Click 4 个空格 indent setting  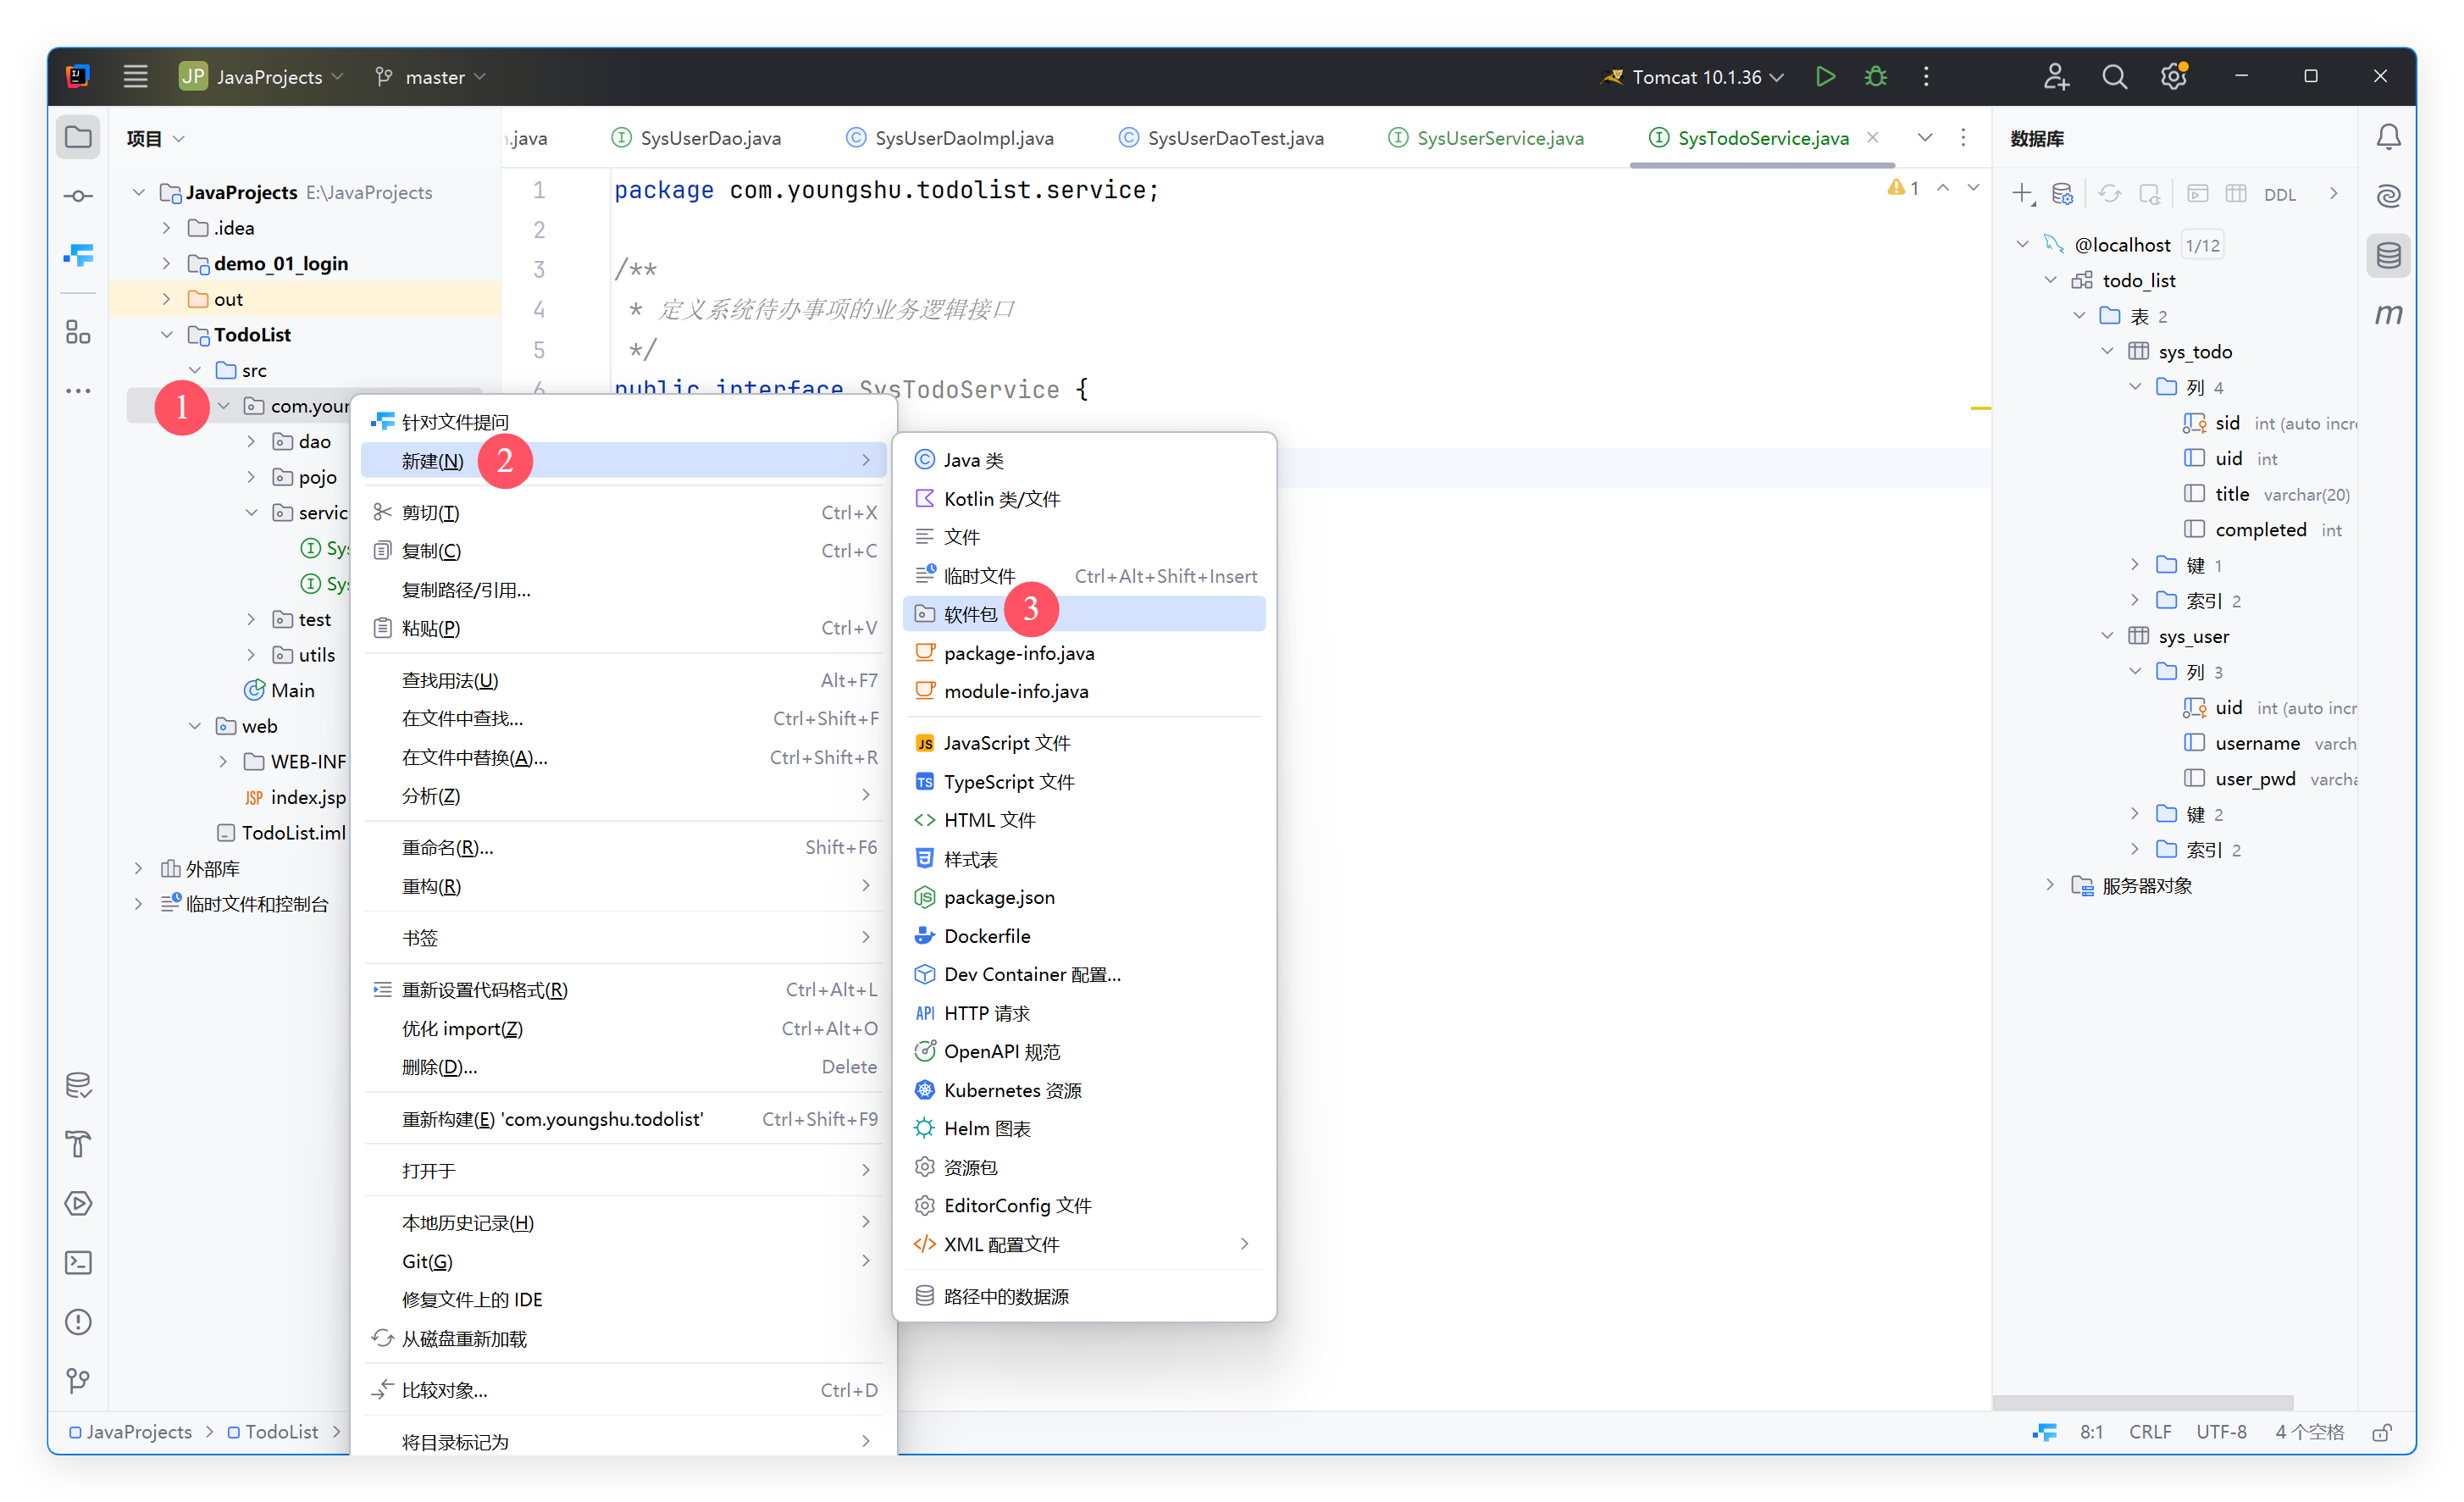coord(2309,1432)
